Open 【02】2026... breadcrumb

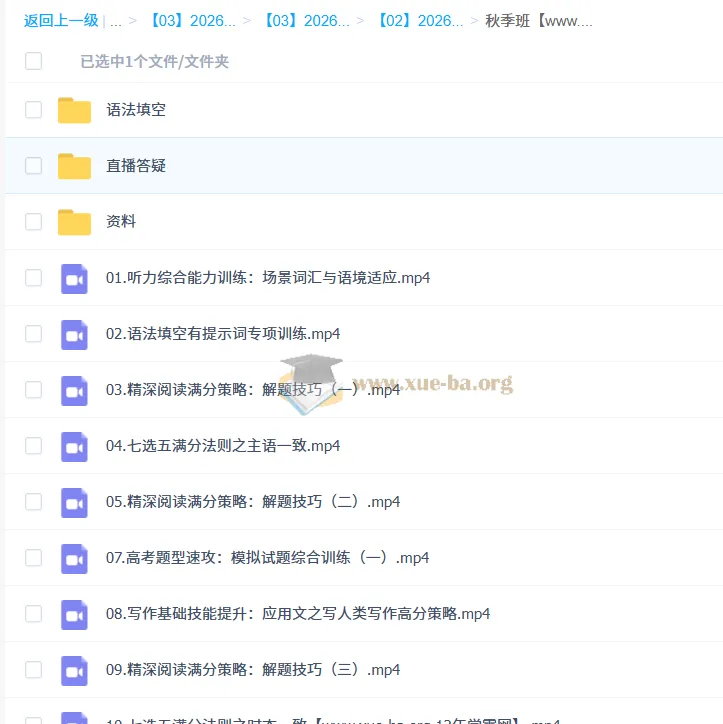tap(421, 21)
